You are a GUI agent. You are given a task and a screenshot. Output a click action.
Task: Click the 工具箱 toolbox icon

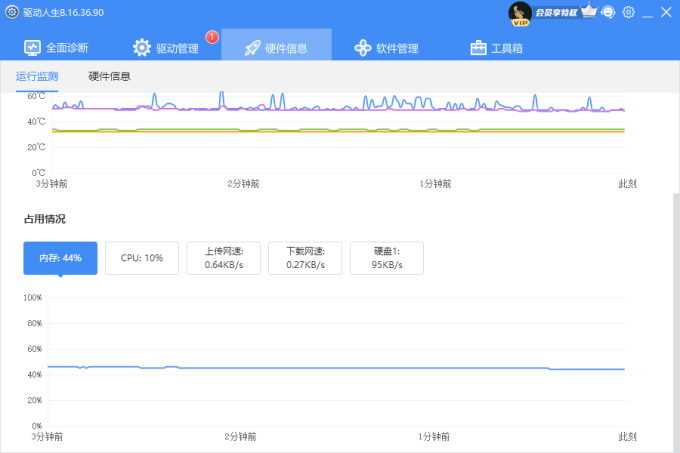point(478,48)
